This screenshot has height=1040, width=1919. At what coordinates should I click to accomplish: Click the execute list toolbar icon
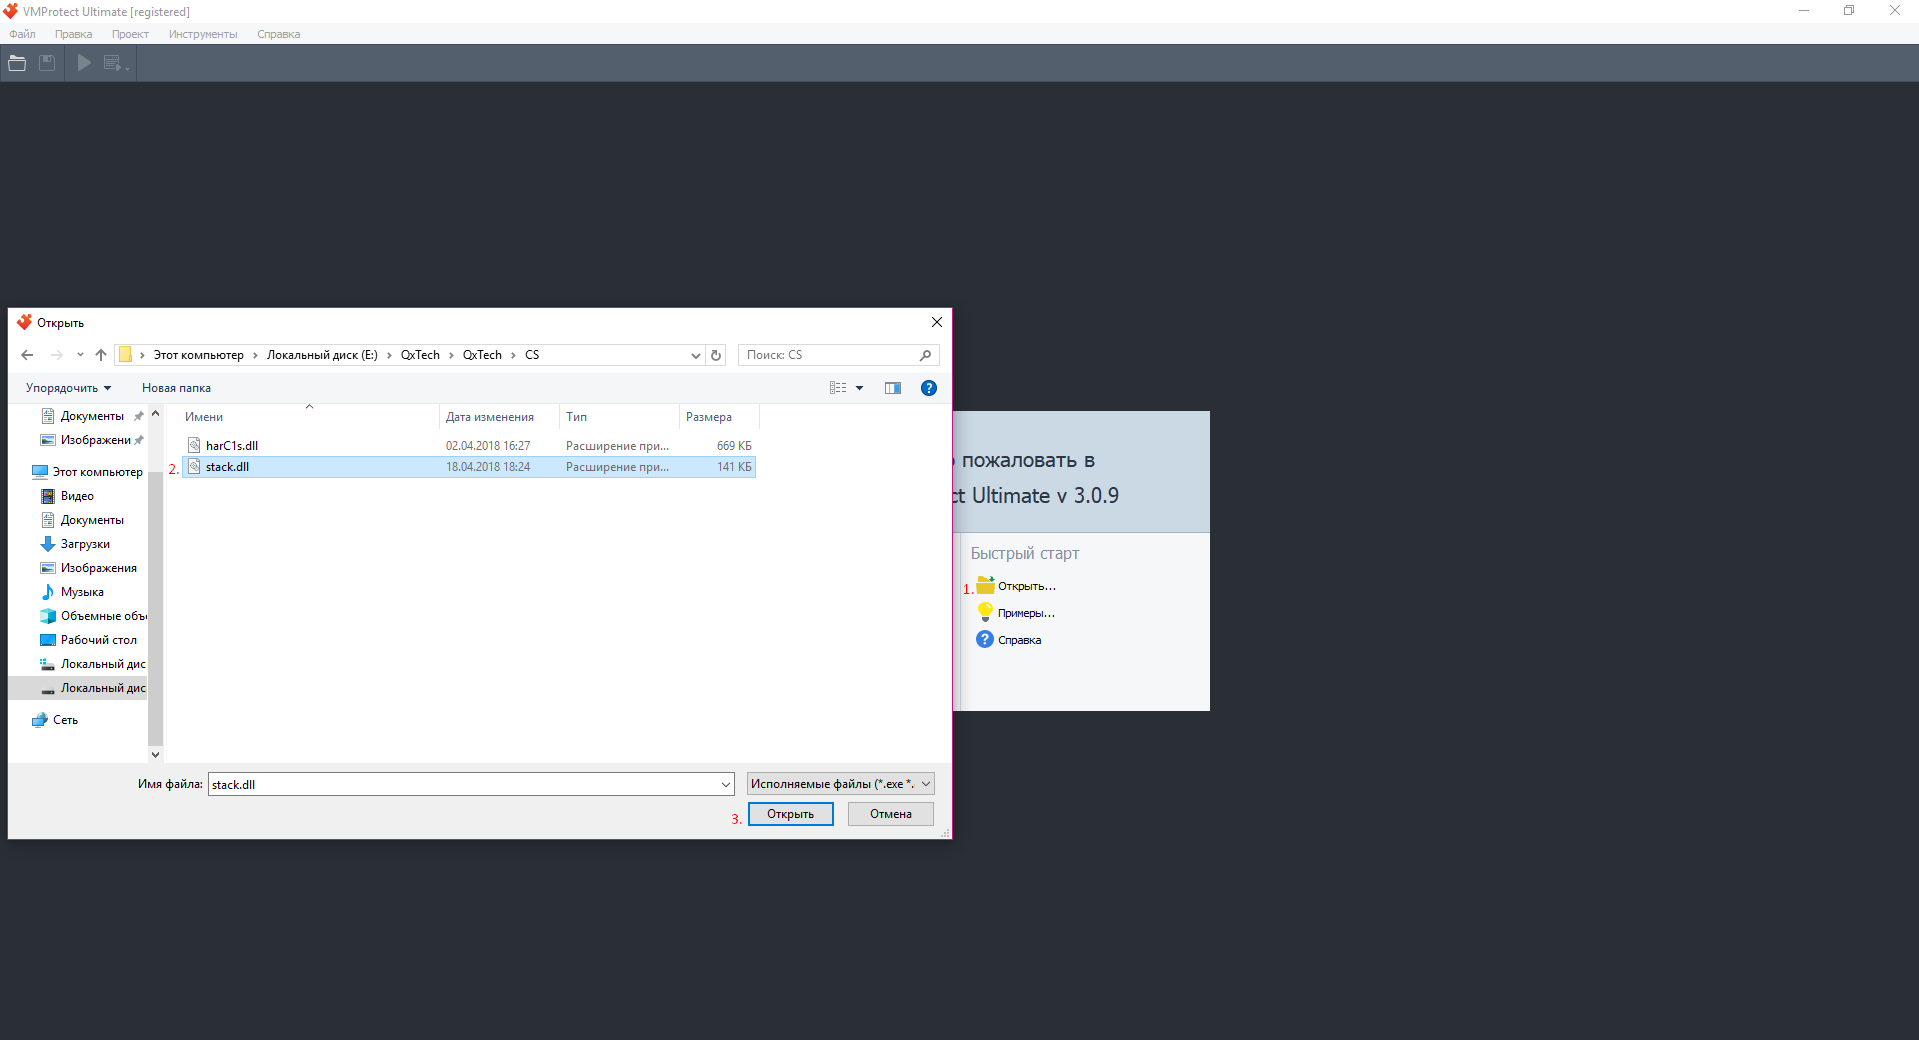point(115,63)
